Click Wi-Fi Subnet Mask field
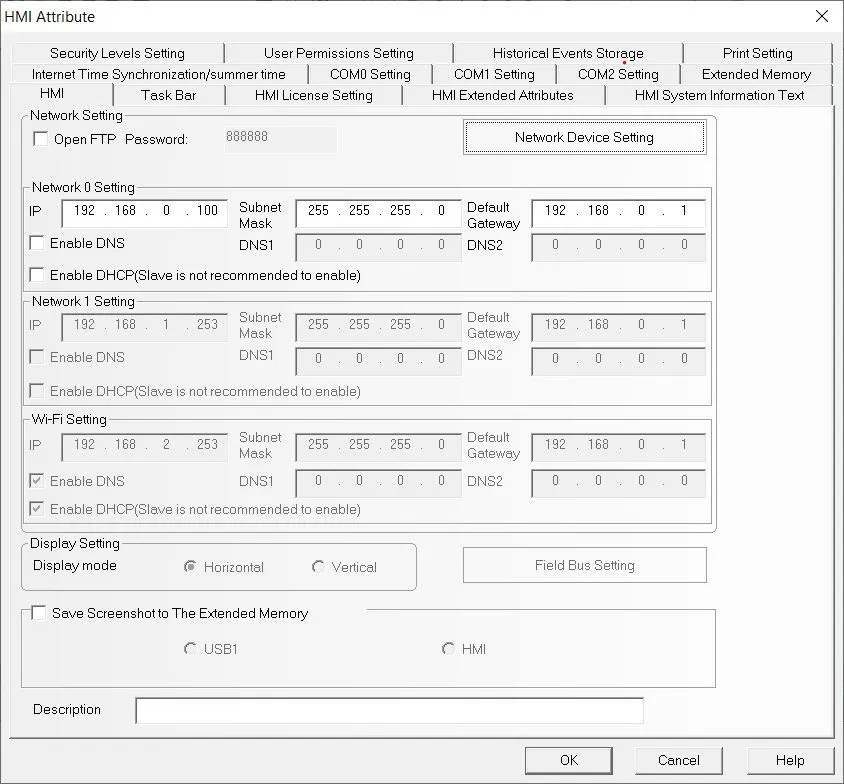The width and height of the screenshot is (844, 784). click(x=378, y=447)
